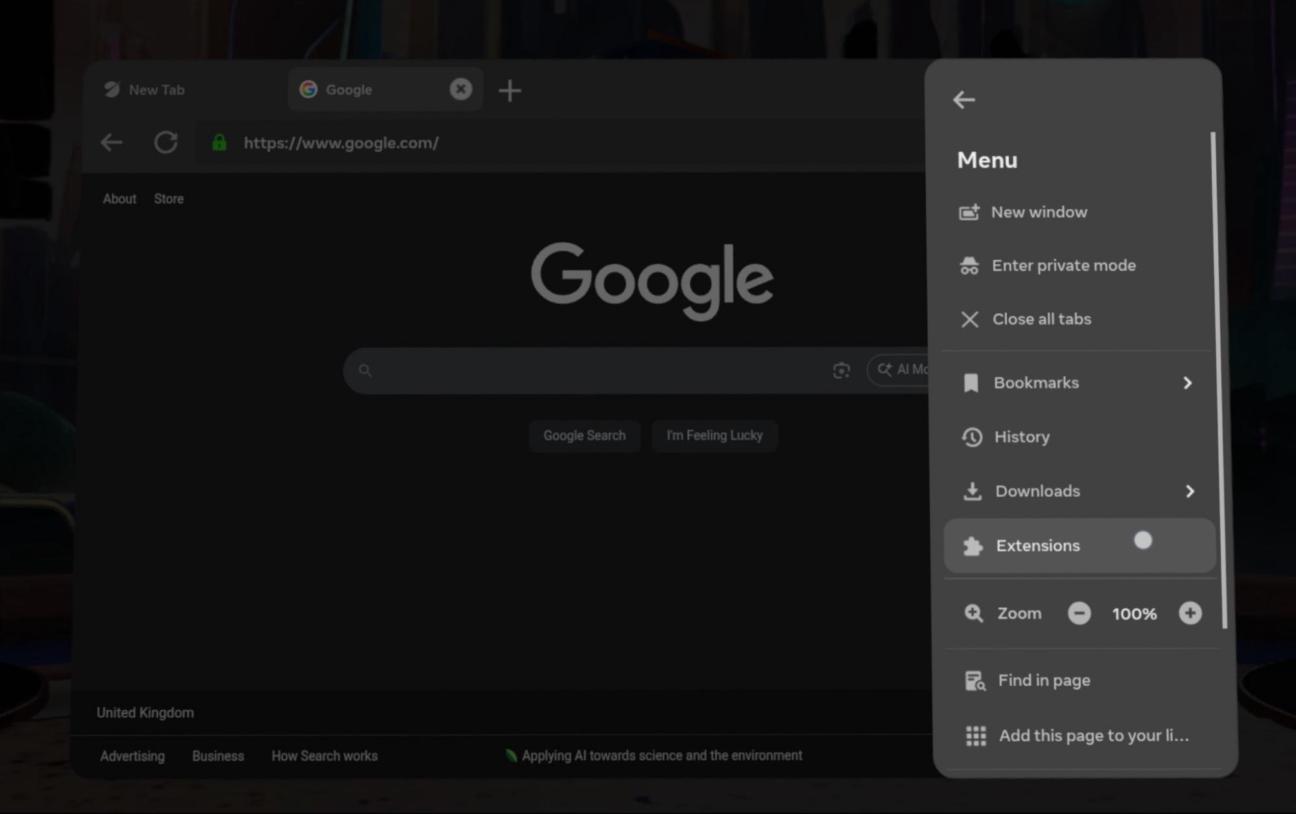Add this page to your library
This screenshot has height=814, width=1296.
pyautogui.click(x=1092, y=736)
